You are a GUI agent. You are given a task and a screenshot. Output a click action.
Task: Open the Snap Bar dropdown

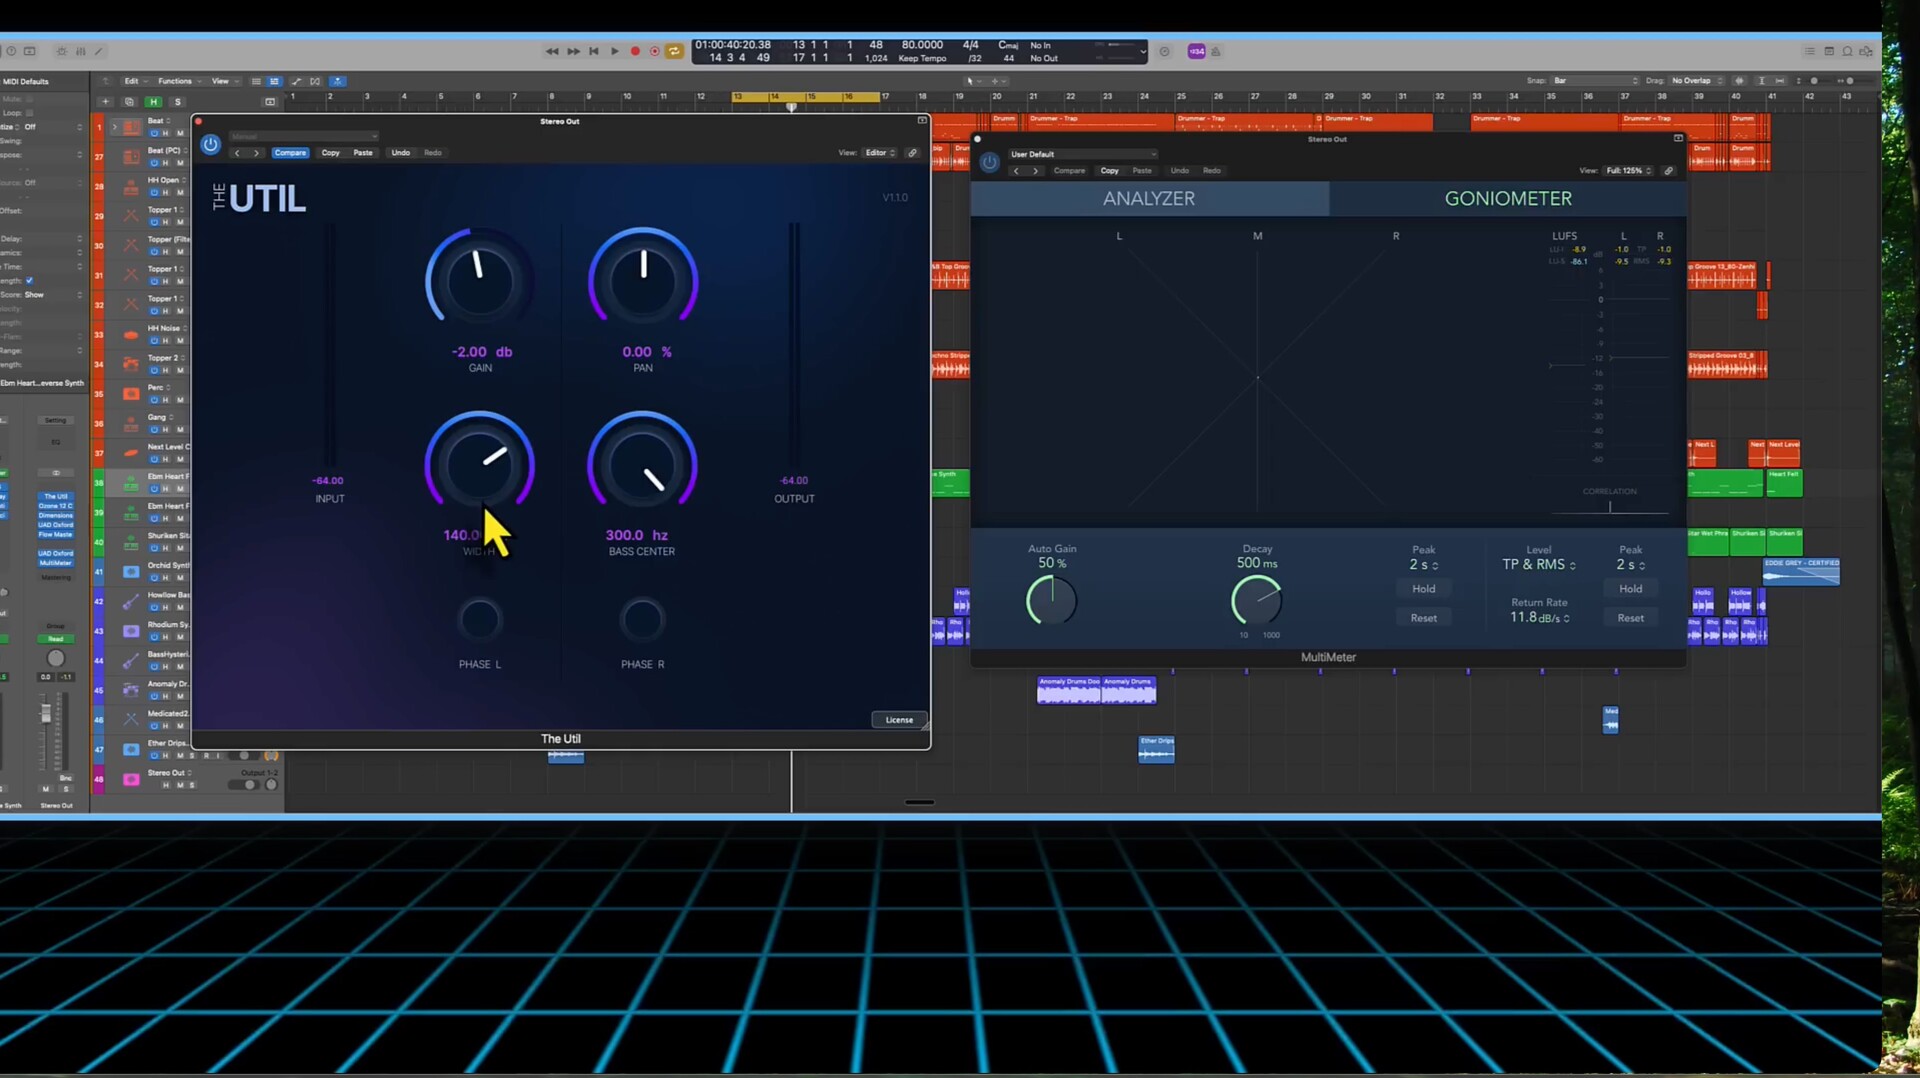[x=1594, y=81]
